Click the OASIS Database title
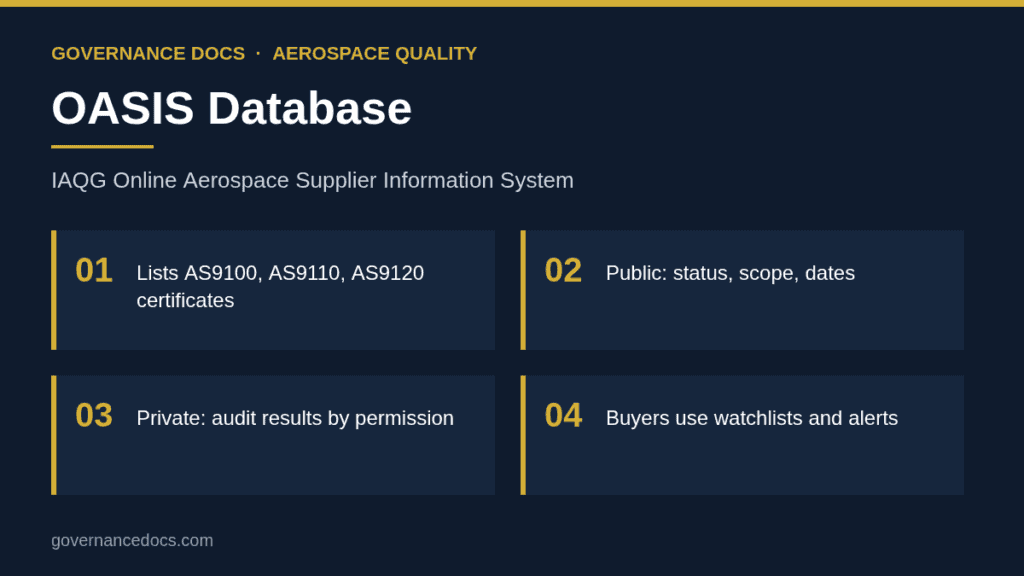 pyautogui.click(x=232, y=108)
